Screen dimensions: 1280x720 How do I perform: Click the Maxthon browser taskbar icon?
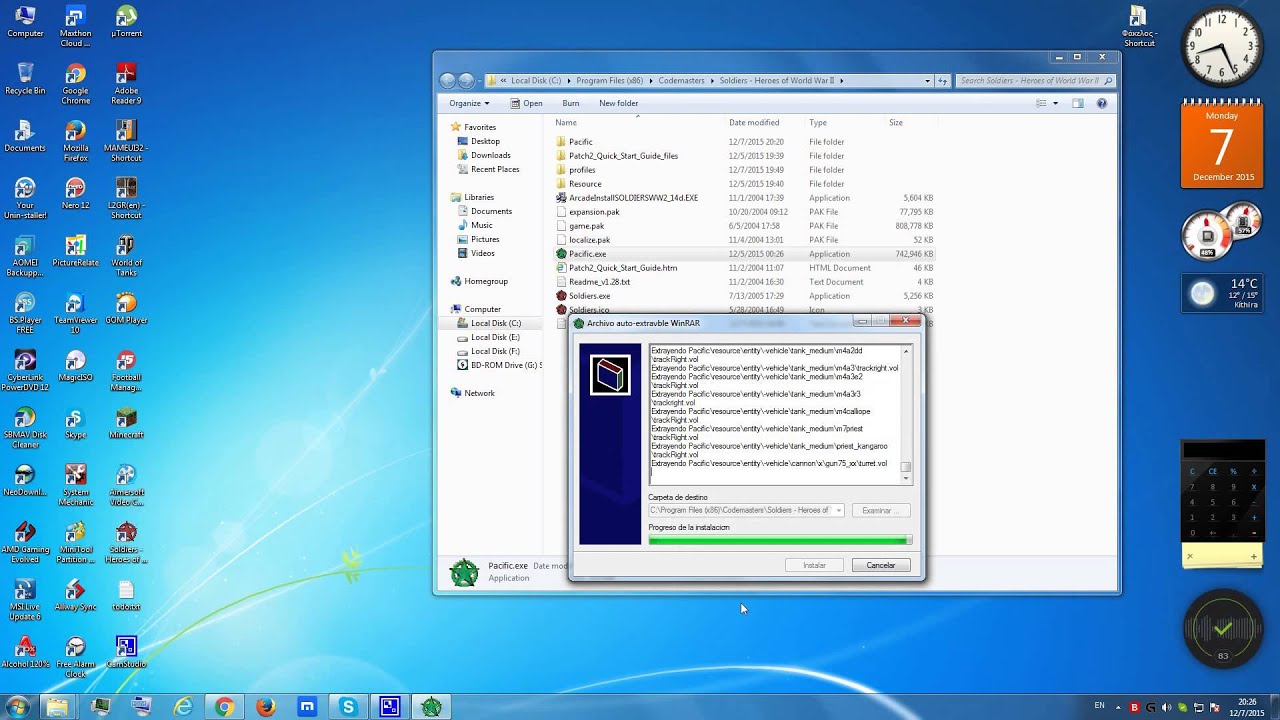[x=307, y=707]
